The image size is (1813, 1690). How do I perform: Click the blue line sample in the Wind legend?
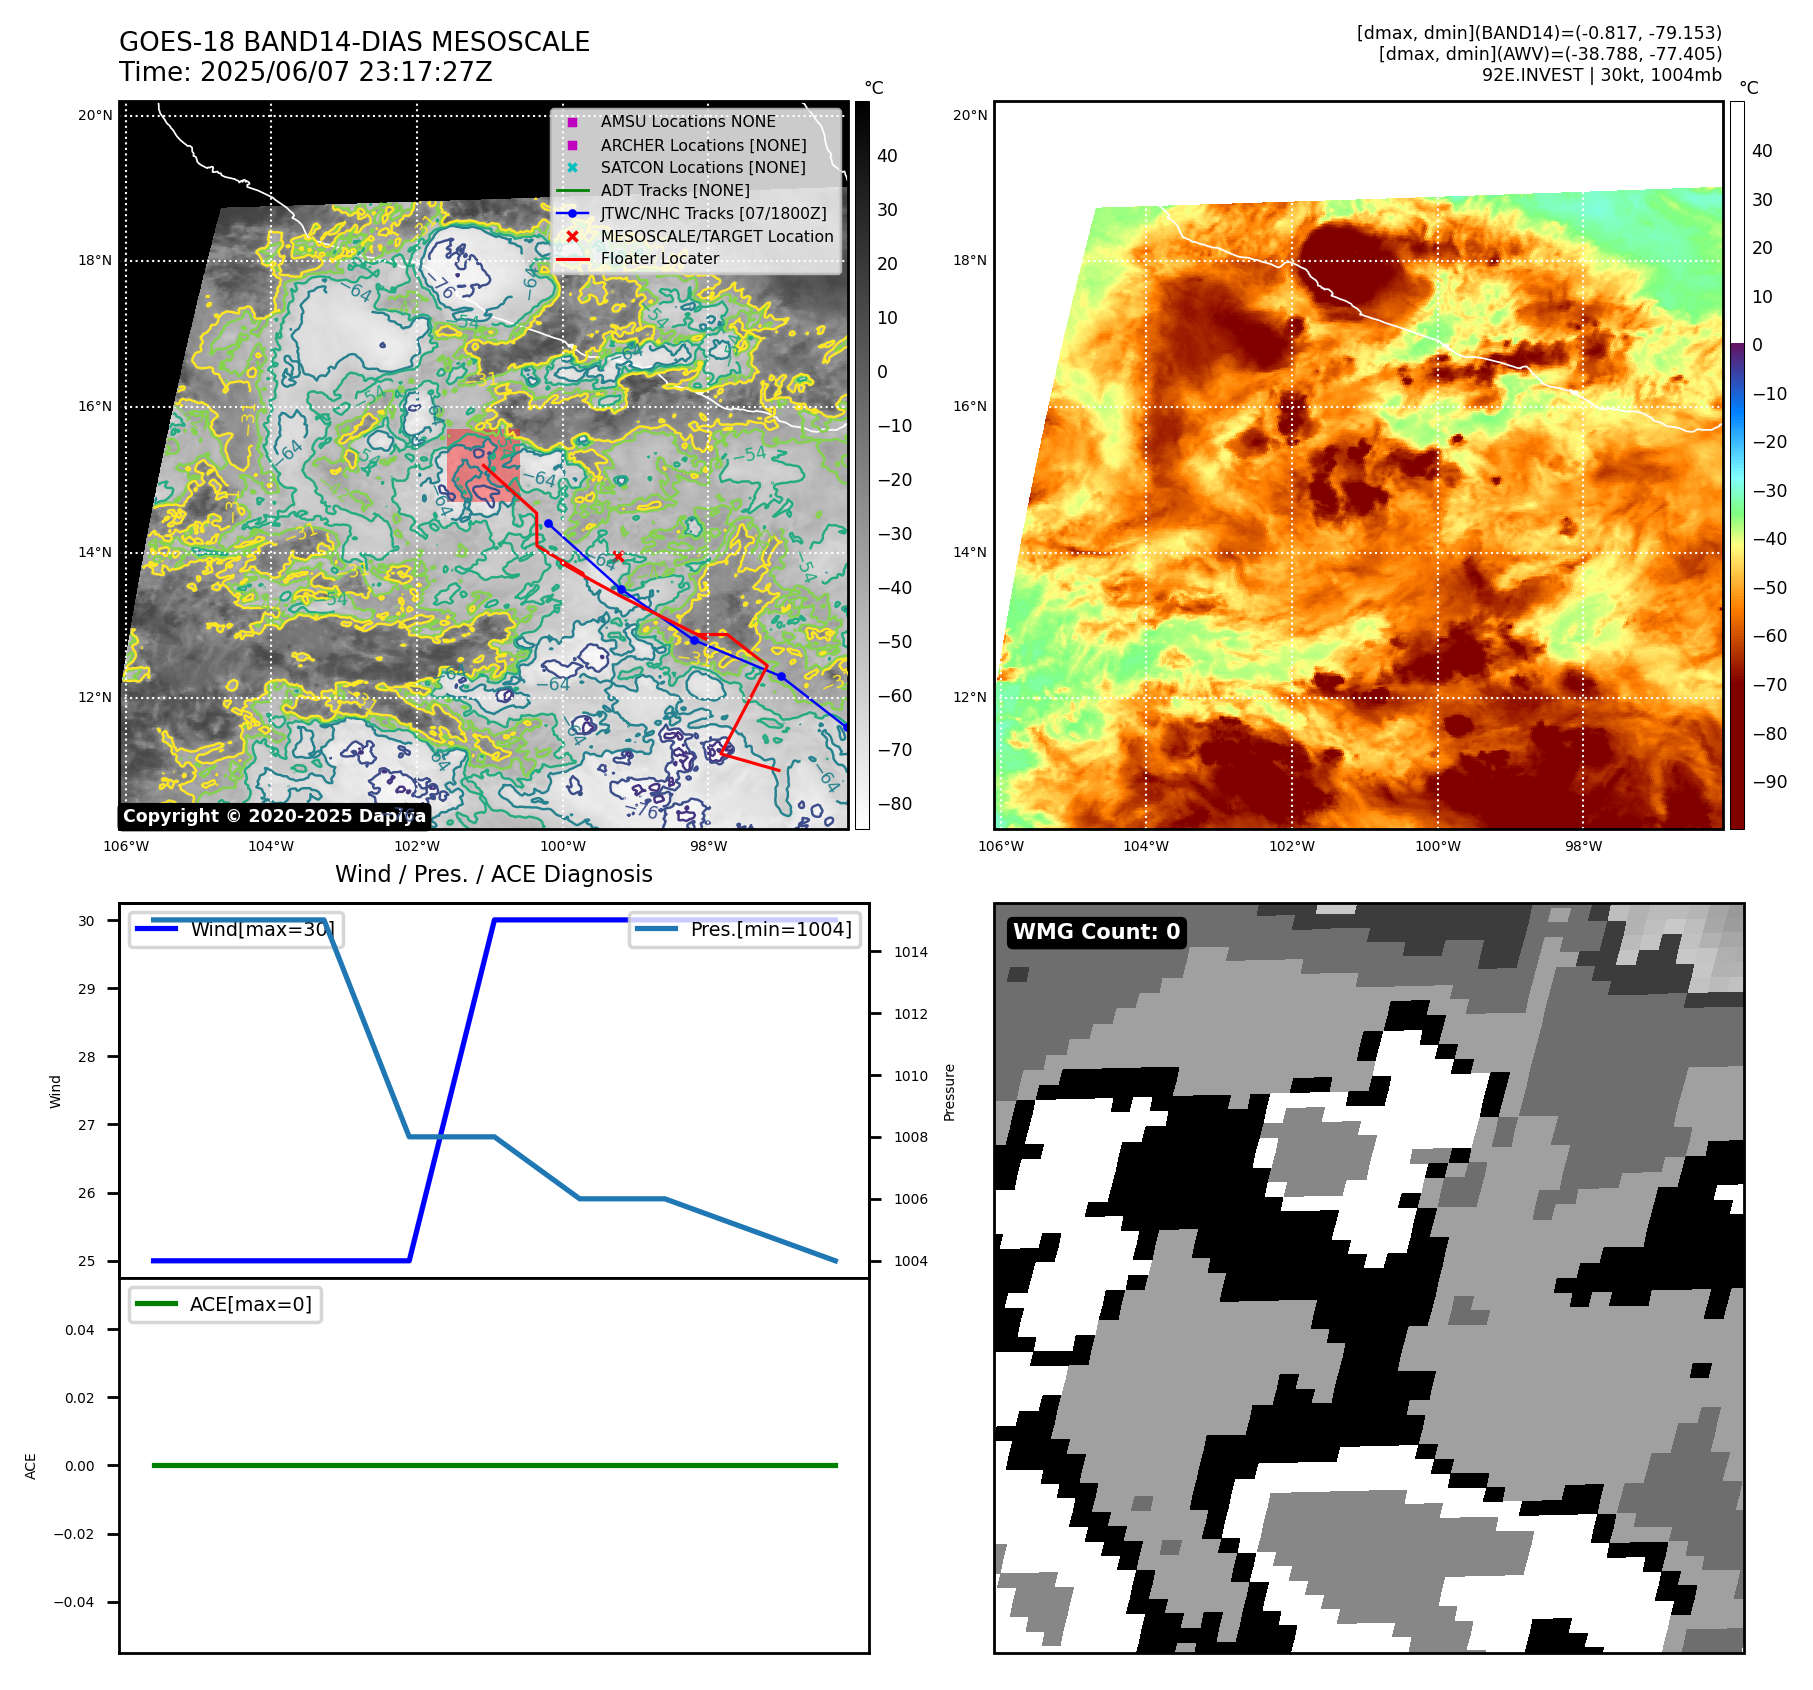pos(157,929)
